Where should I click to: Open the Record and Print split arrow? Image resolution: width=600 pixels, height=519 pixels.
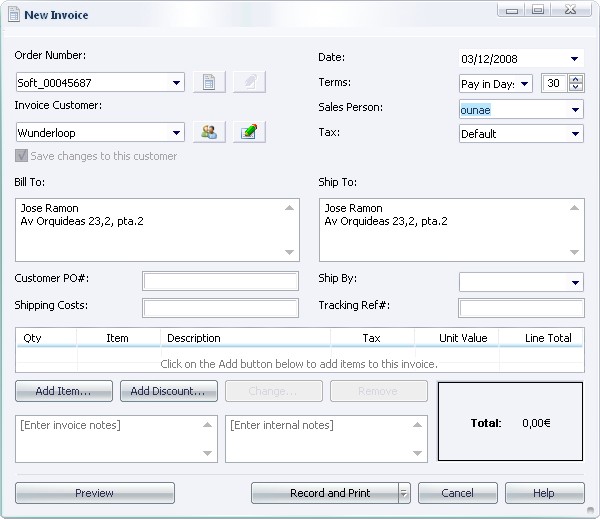[x=404, y=493]
